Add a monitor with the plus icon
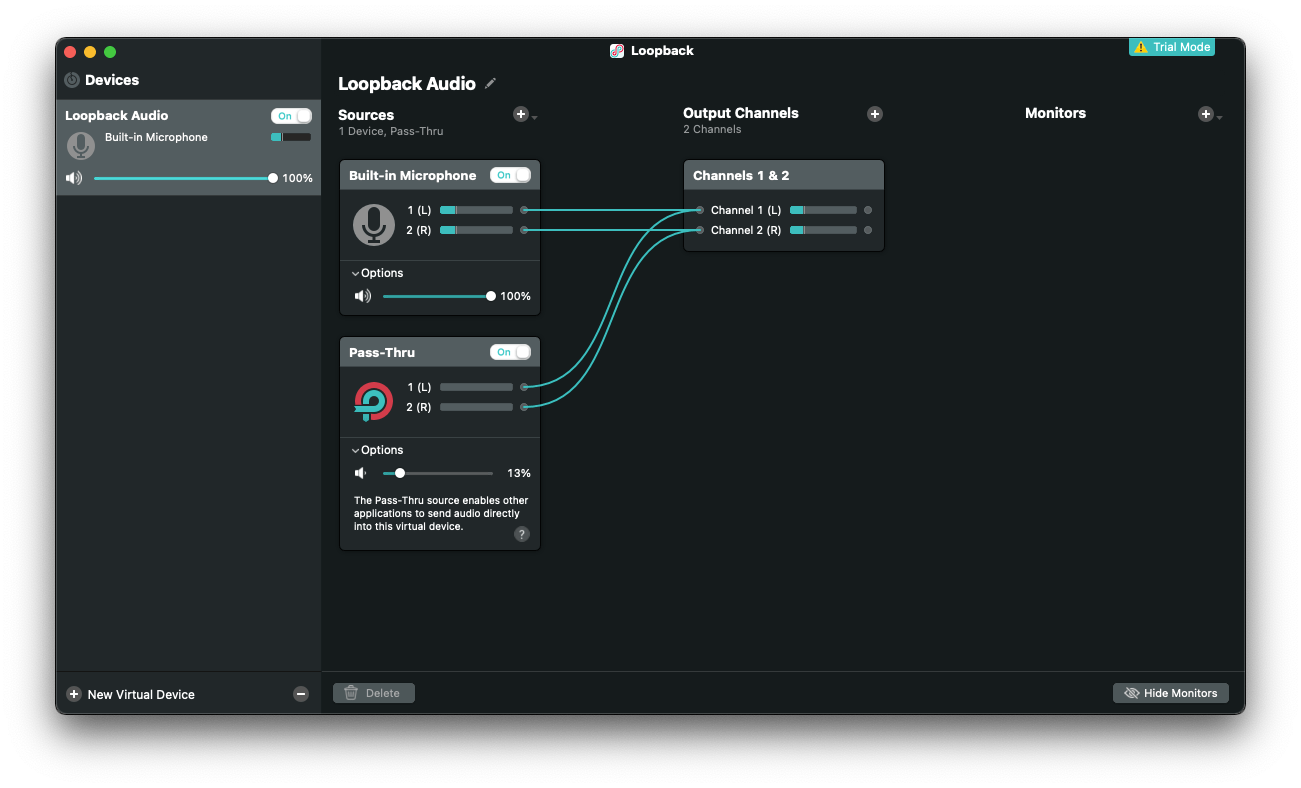The height and width of the screenshot is (788, 1301). 1205,114
